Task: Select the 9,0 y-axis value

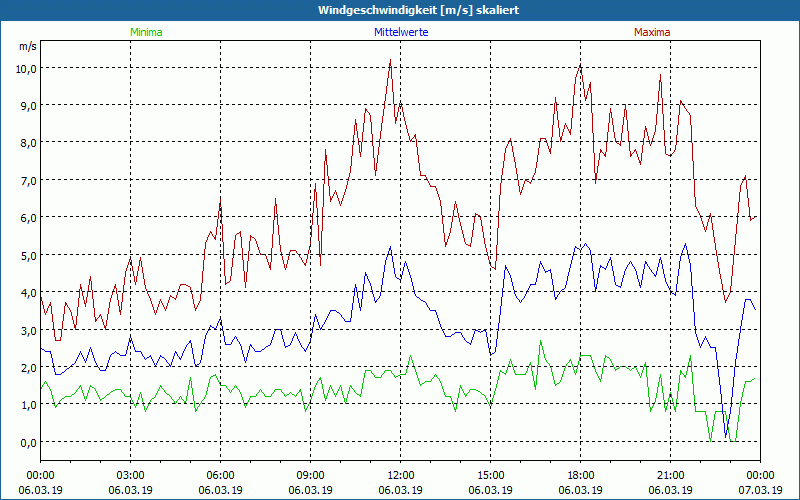Action: (x=27, y=105)
